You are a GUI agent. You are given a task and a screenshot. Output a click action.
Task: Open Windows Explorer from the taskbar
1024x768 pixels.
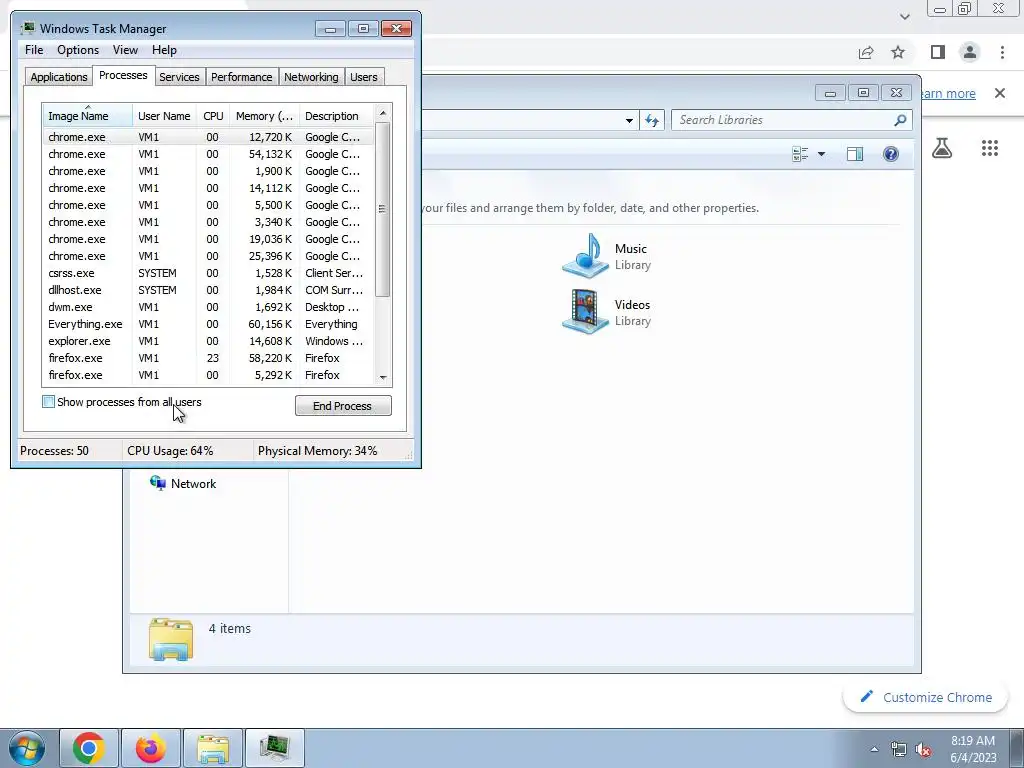click(213, 748)
